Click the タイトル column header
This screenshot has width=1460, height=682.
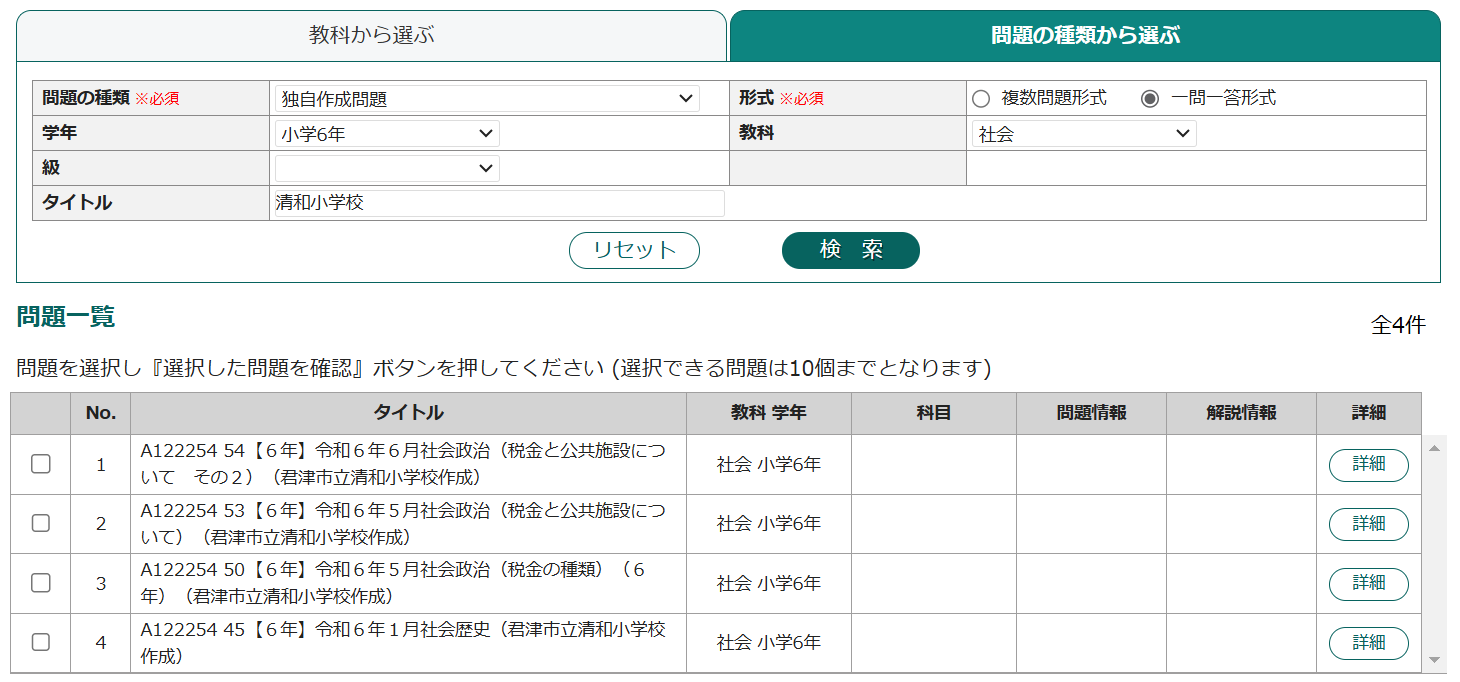(x=408, y=413)
